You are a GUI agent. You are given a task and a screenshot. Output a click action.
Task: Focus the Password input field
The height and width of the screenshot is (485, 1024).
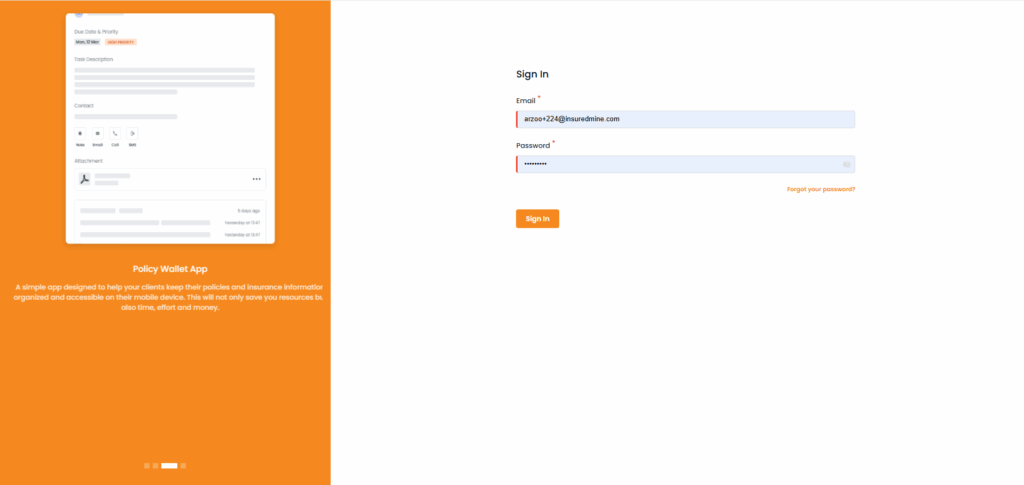(685, 164)
